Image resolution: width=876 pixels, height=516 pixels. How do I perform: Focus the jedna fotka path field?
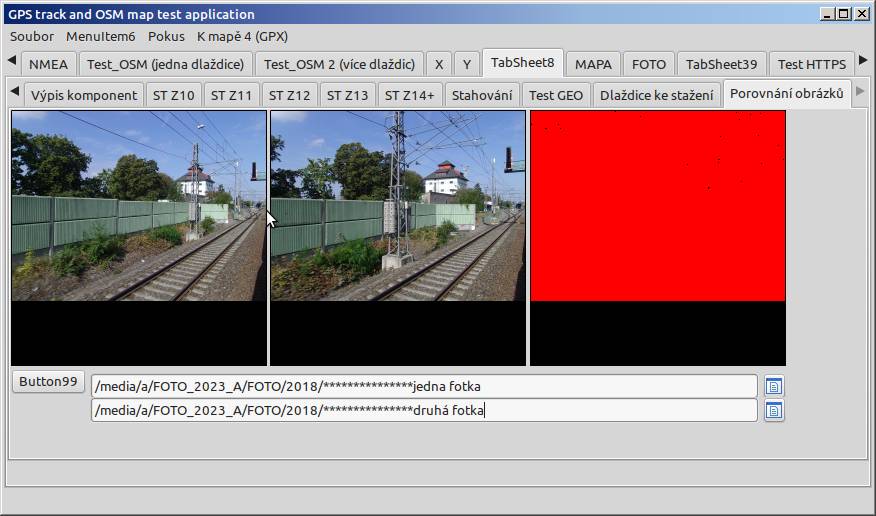424,386
